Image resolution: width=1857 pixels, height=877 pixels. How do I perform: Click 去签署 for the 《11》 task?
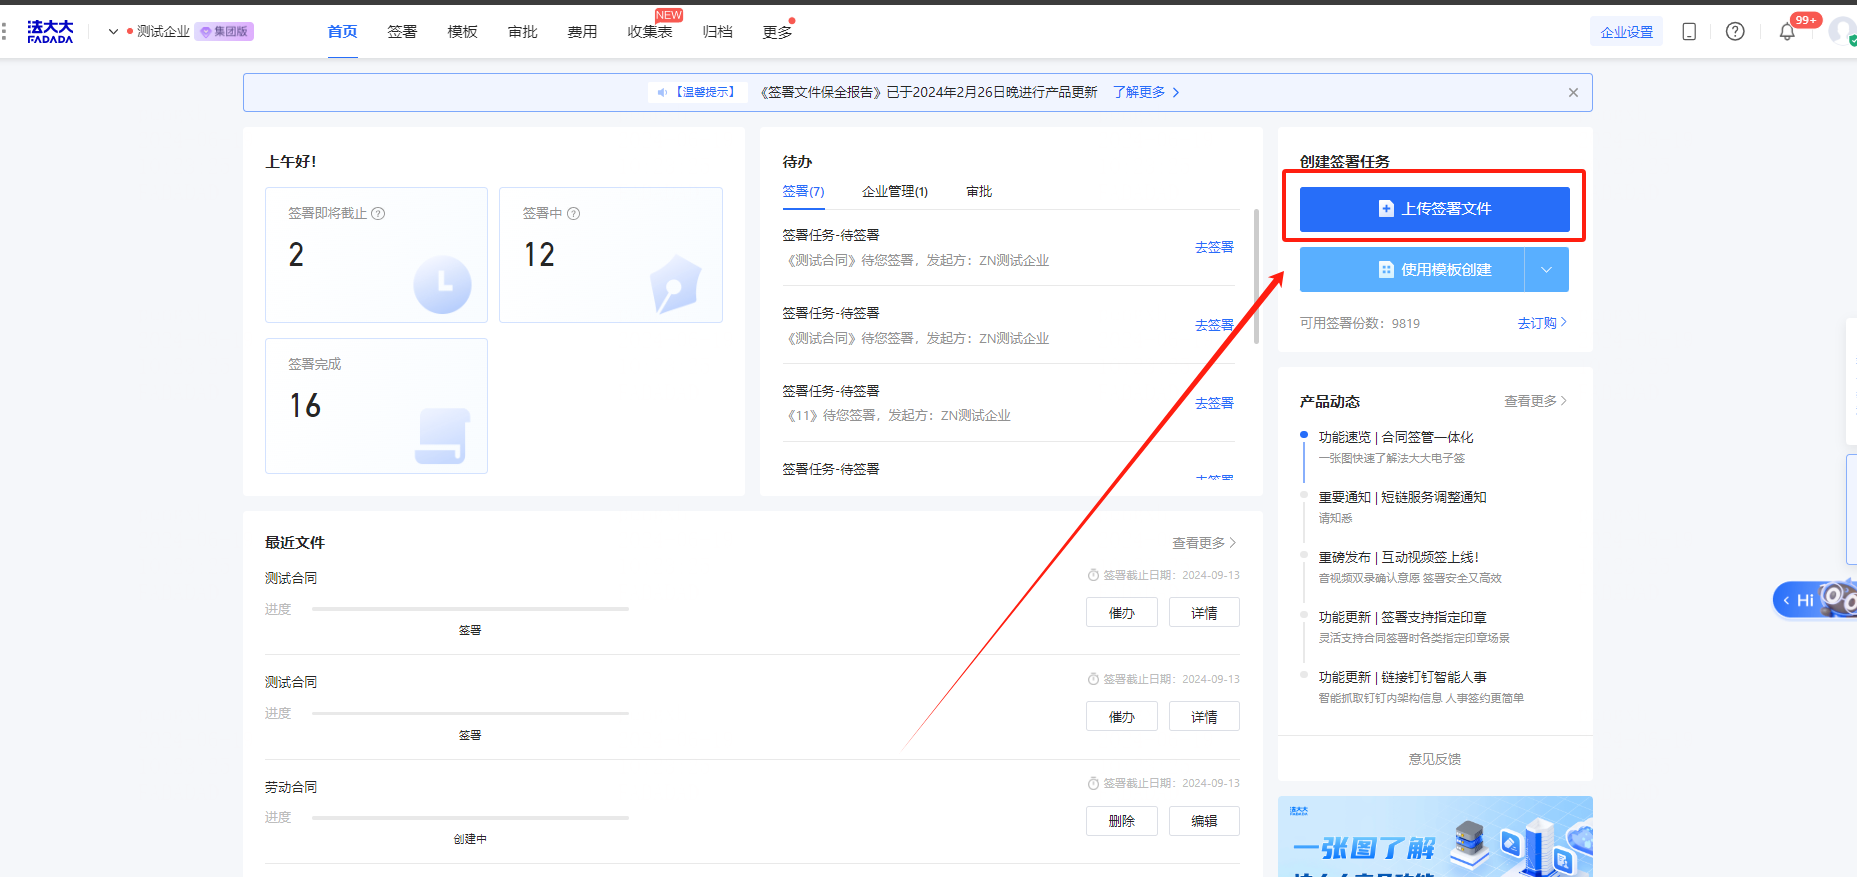[x=1214, y=403]
